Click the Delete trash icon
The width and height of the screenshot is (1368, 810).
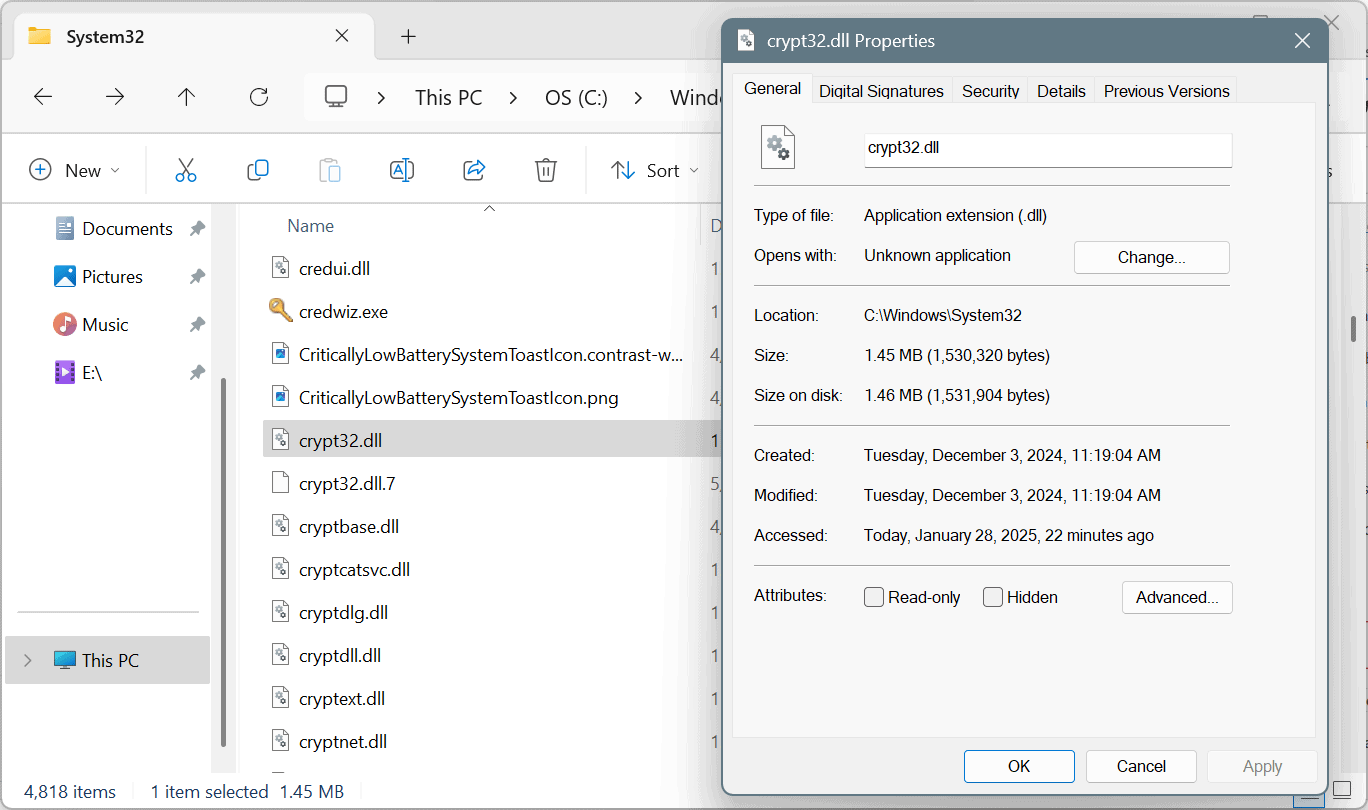pyautogui.click(x=546, y=170)
